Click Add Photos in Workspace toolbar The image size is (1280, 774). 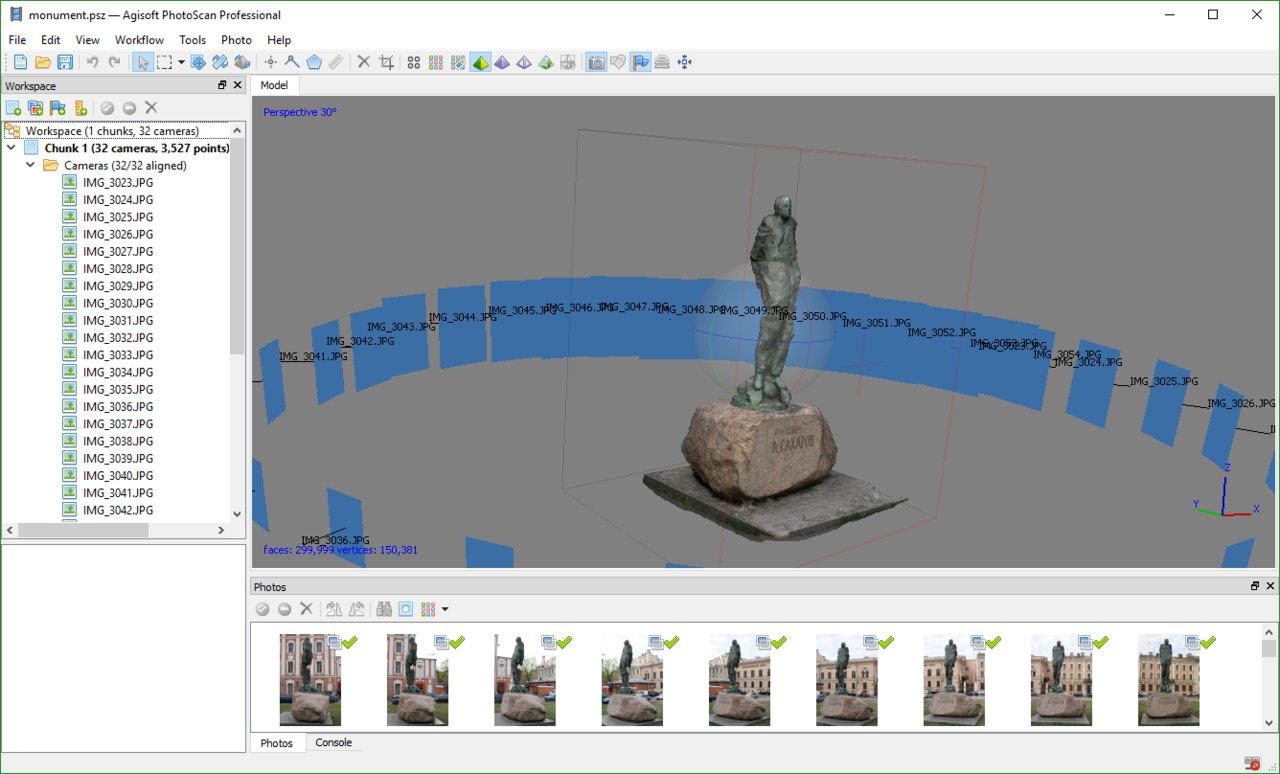36,108
